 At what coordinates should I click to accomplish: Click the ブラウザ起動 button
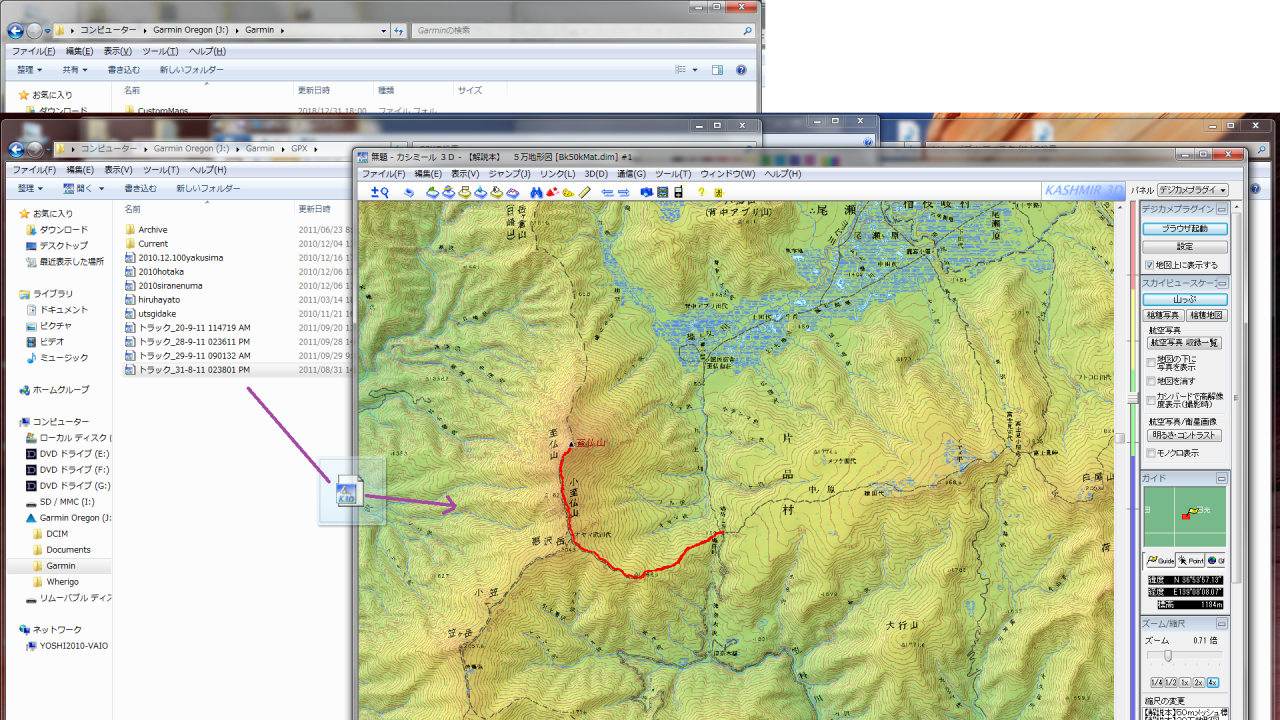pos(1185,229)
